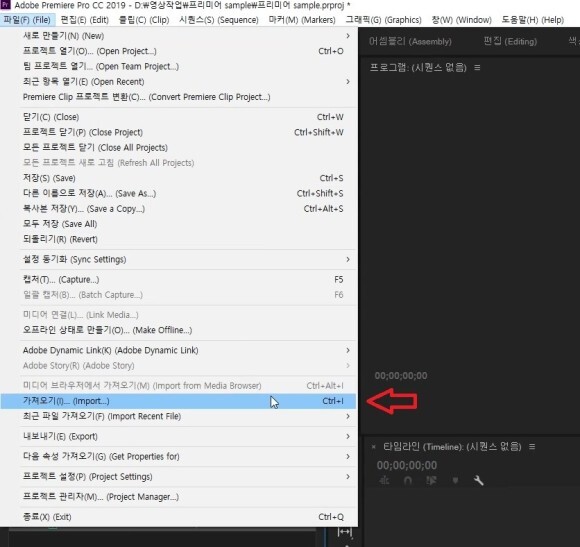
Task: Choose Close All Projects menu entry
Action: 178,148
